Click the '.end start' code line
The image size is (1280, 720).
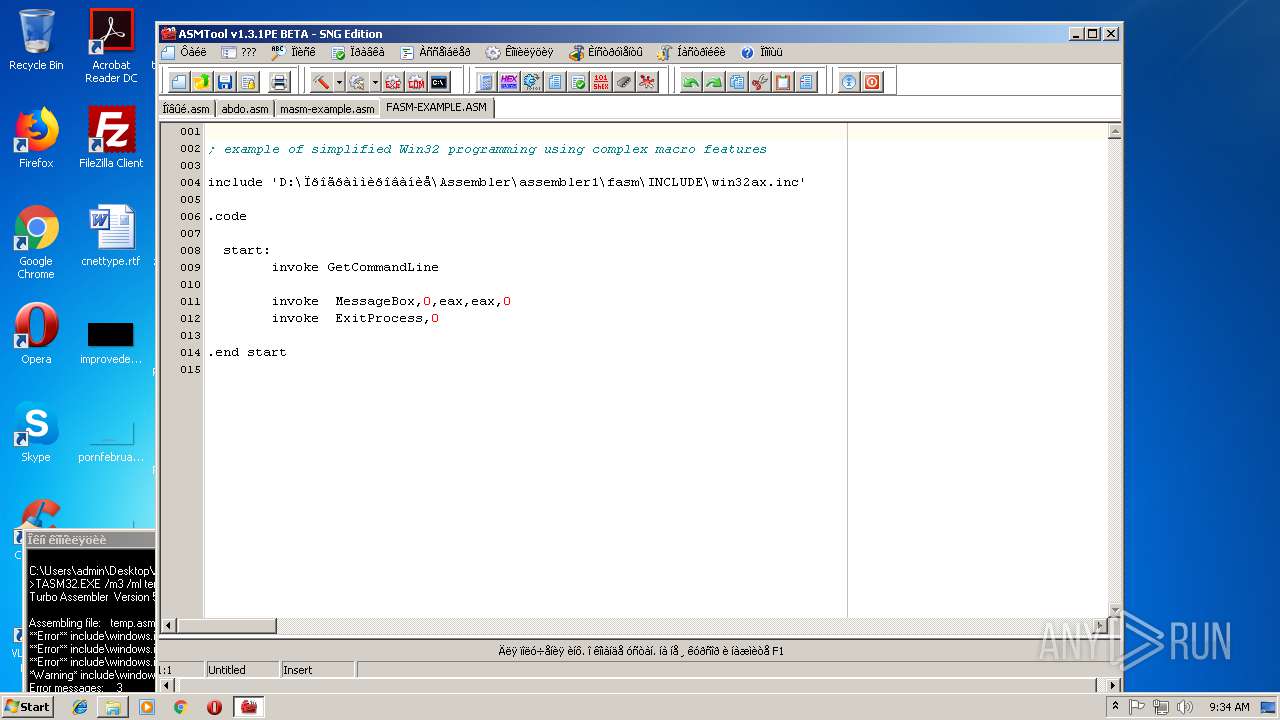click(247, 352)
